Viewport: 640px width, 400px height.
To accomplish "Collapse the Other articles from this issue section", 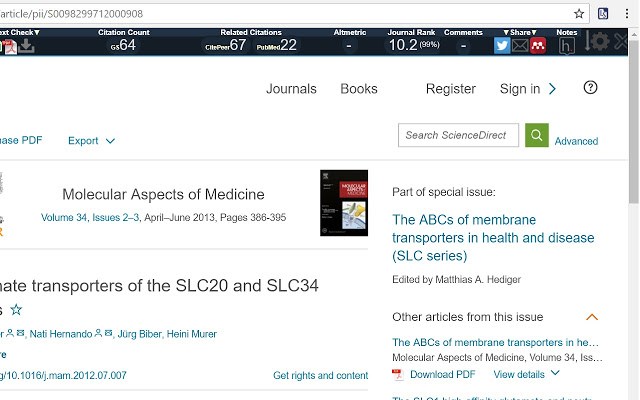I will 592,318.
